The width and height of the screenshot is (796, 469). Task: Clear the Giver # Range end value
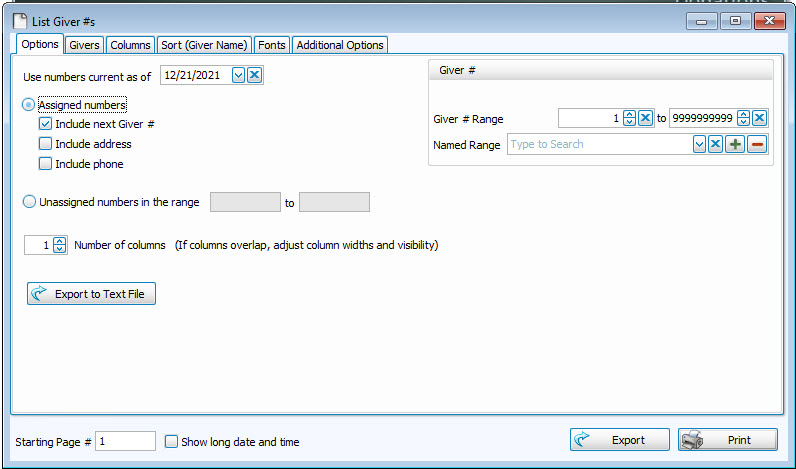(759, 118)
